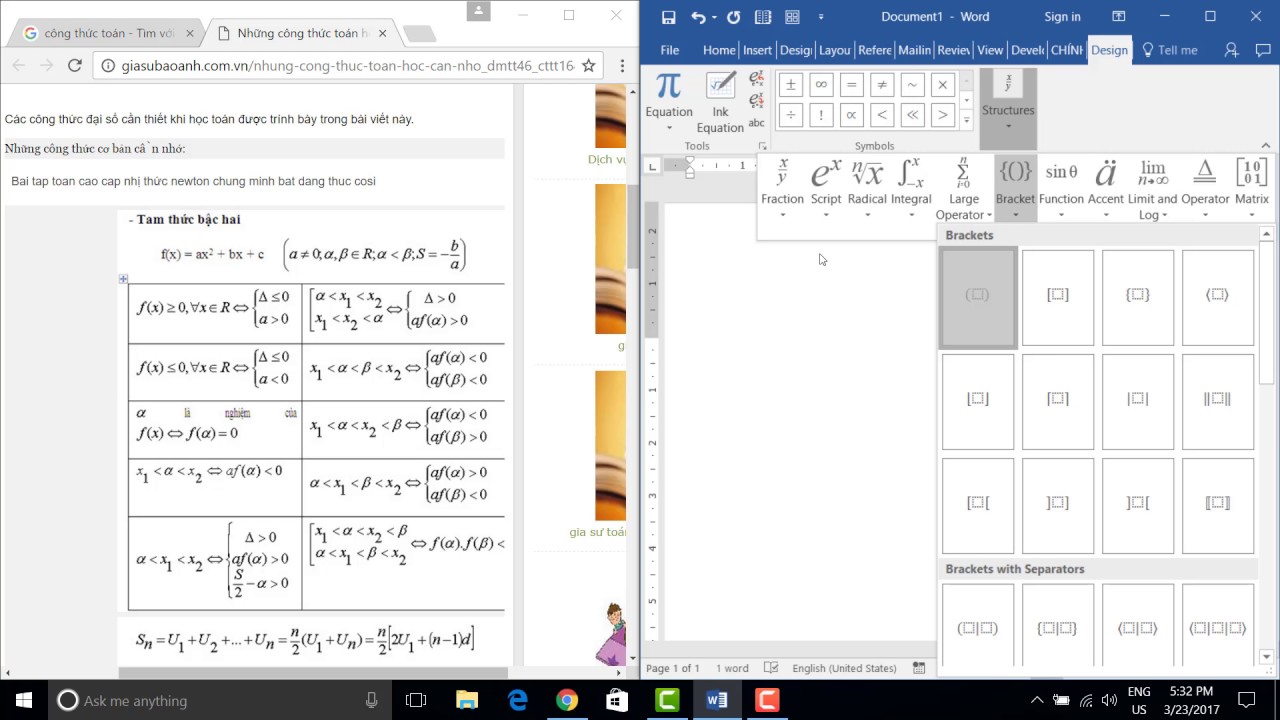Viewport: 1280px width, 720px height.
Task: Click English (United States) language status
Action: (x=844, y=668)
